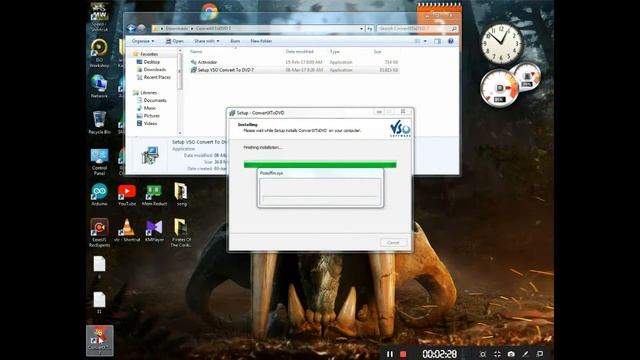Open the ISO Workshop desktop shortcut
The width and height of the screenshot is (640, 360).
click(x=99, y=52)
